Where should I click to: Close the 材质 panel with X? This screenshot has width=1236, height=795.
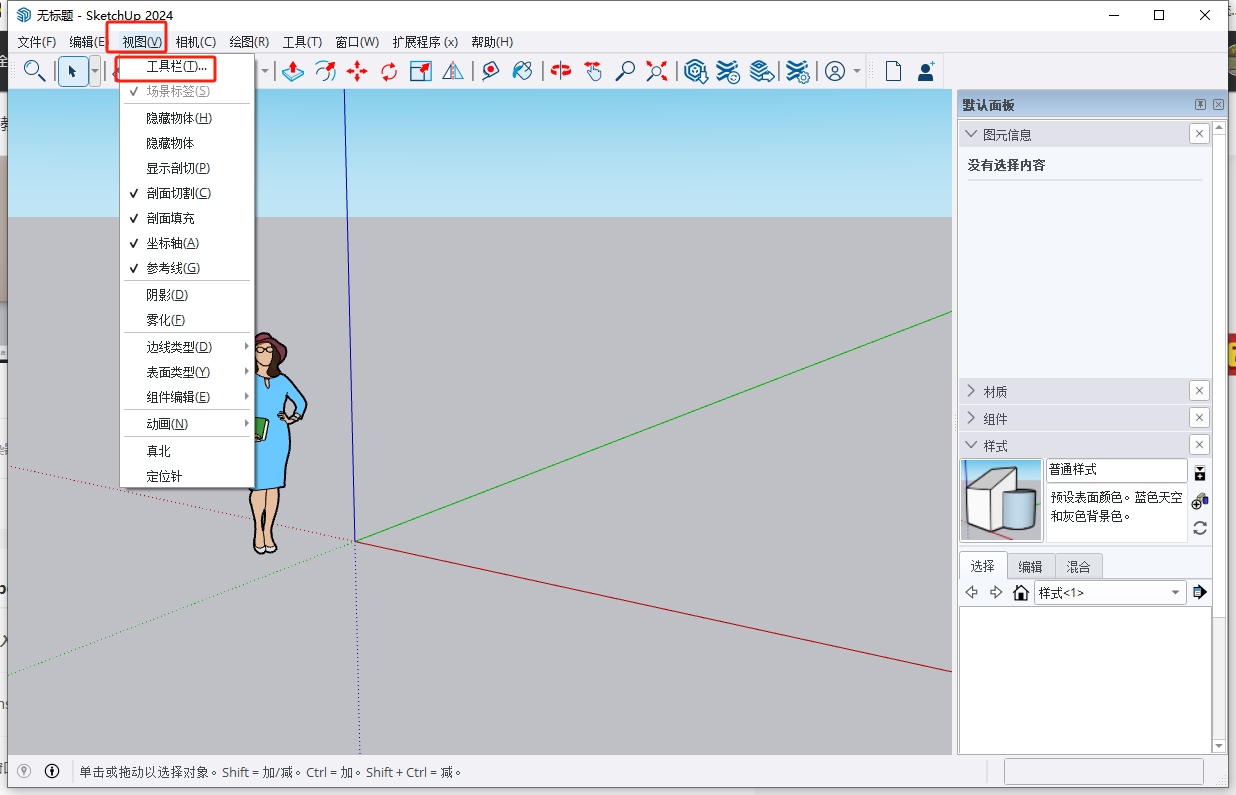1199,391
